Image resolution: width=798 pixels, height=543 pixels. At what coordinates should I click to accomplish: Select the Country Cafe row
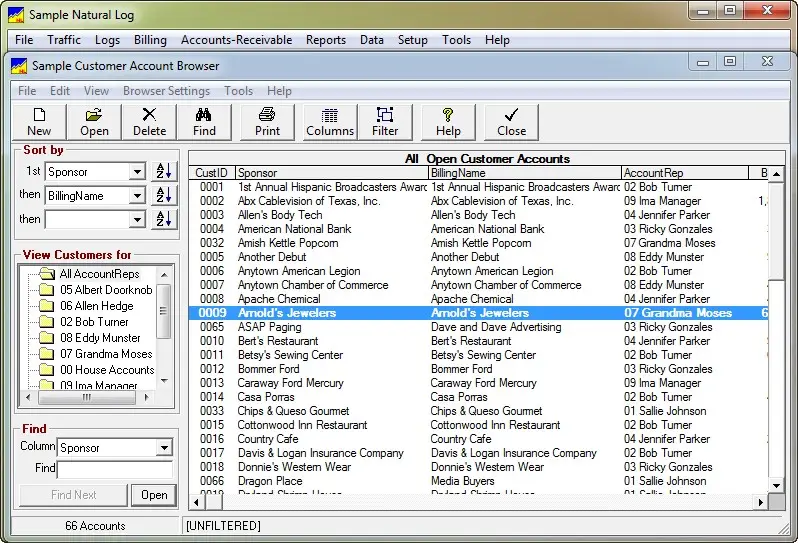pos(478,439)
